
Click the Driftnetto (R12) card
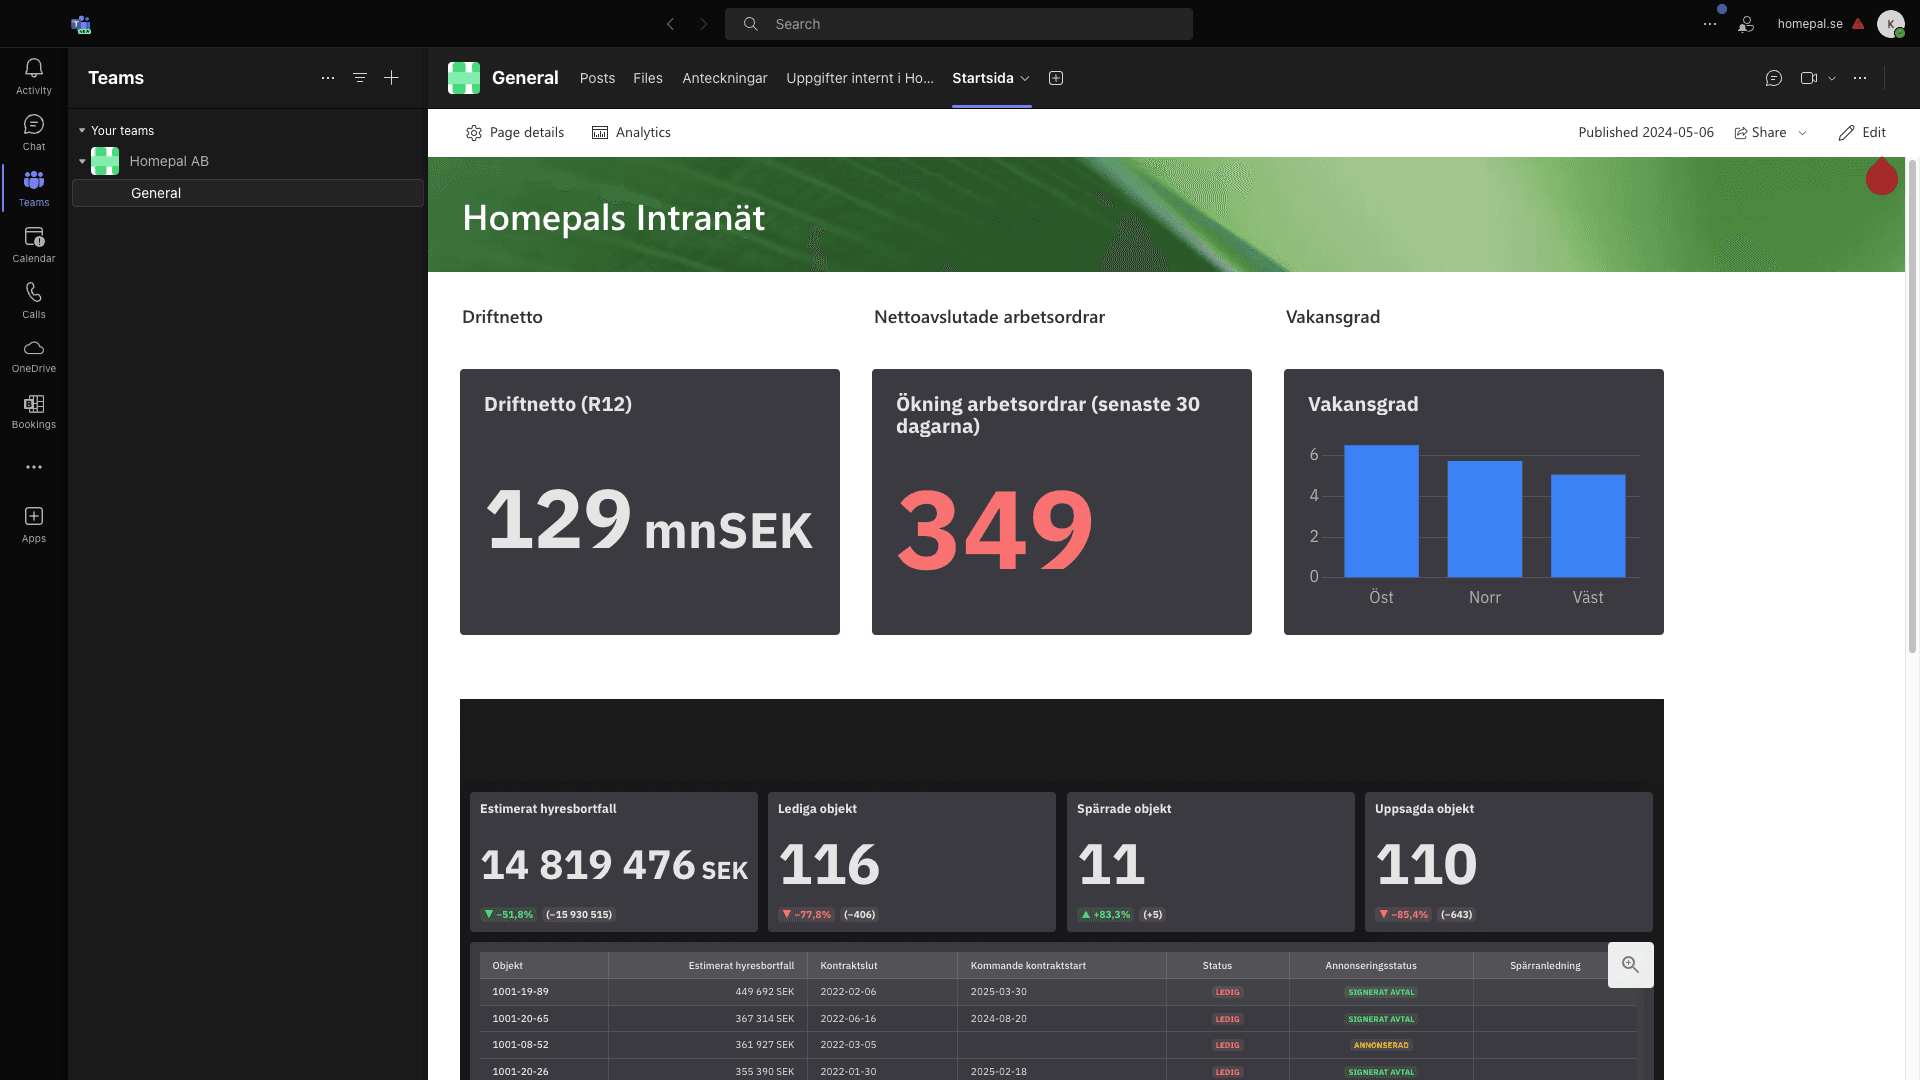click(650, 502)
